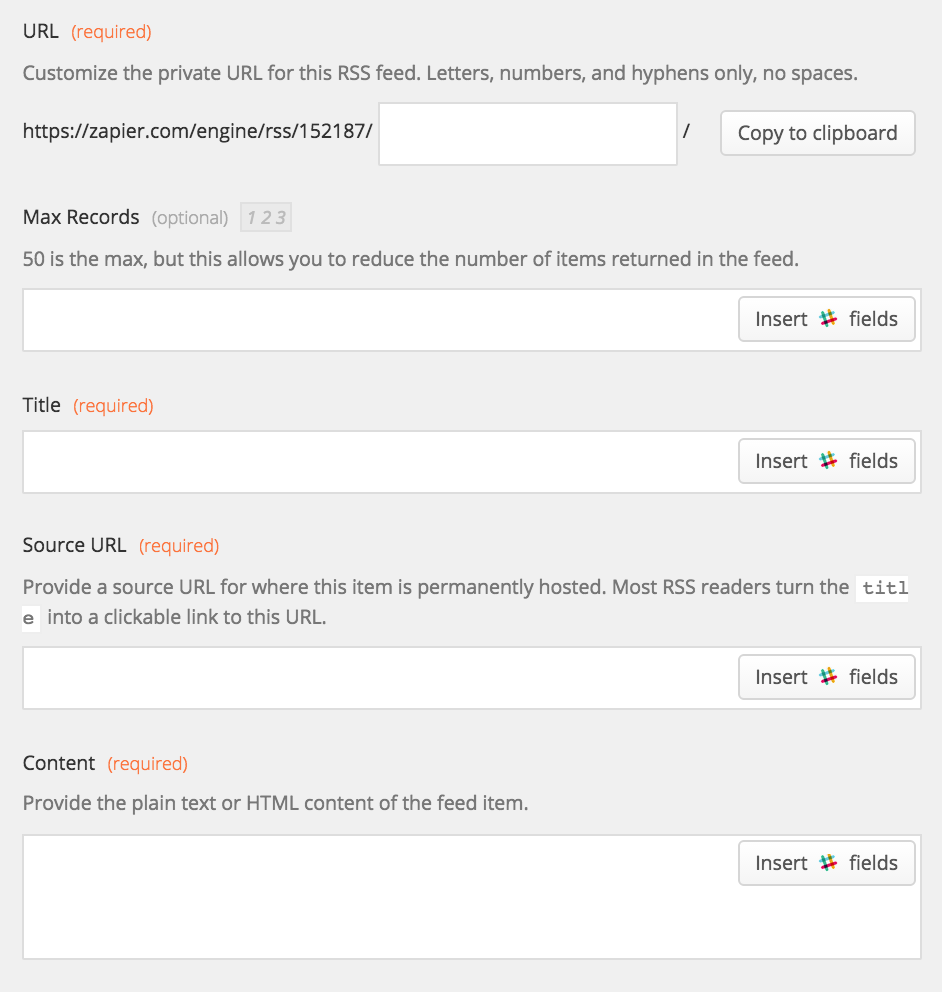Screen dimensions: 942x992
Task: Click into the Source URL text field
Action: (380, 678)
